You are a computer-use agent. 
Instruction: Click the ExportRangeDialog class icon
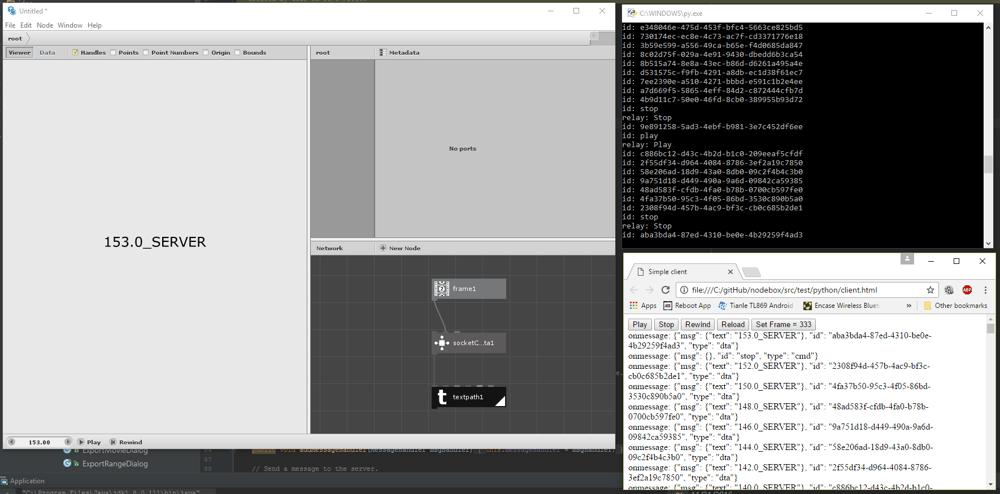tap(67, 463)
